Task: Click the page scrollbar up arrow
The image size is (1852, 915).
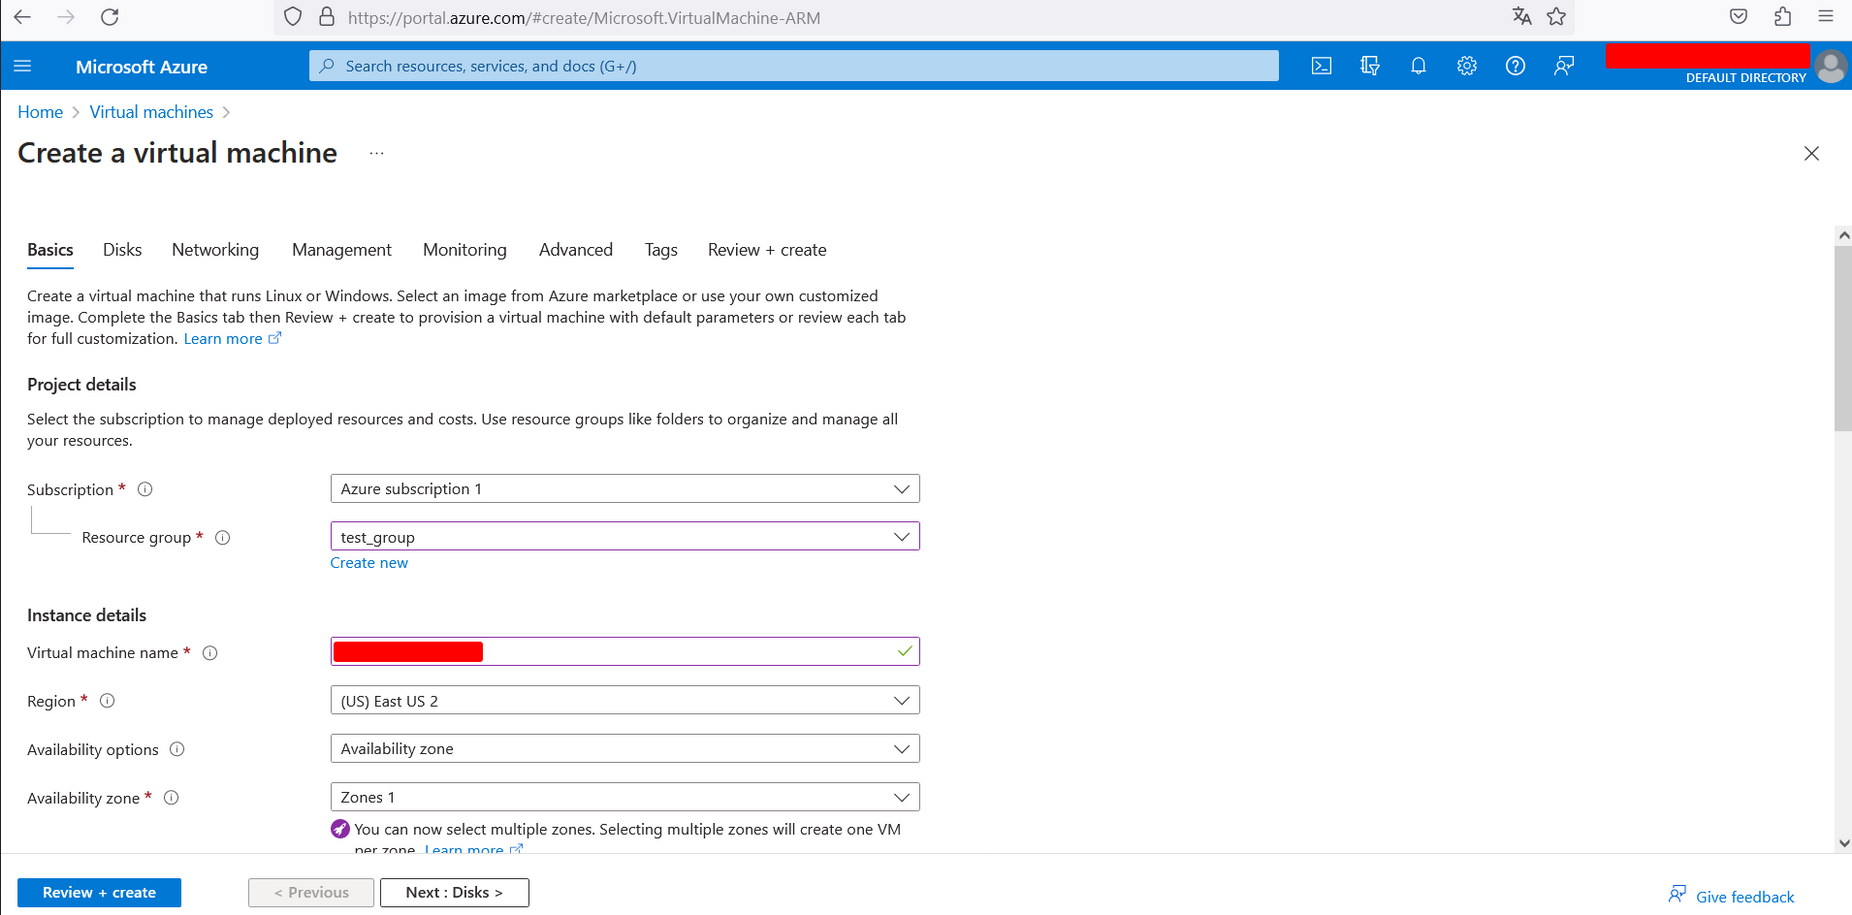Action: coord(1843,235)
